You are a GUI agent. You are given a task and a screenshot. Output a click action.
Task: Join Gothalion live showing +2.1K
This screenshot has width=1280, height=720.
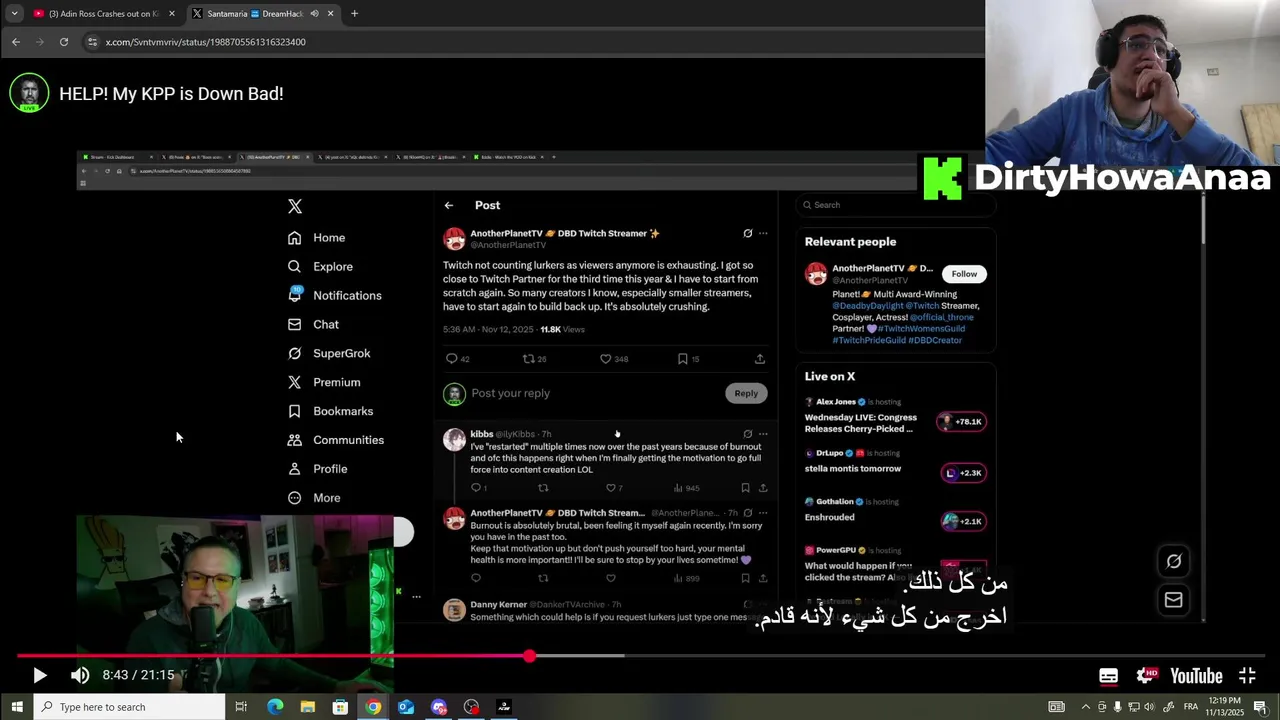[x=964, y=521]
